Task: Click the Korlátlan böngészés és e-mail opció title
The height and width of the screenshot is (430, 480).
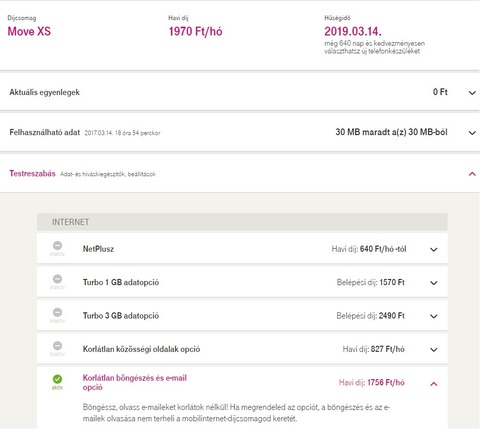Action: coord(135,382)
